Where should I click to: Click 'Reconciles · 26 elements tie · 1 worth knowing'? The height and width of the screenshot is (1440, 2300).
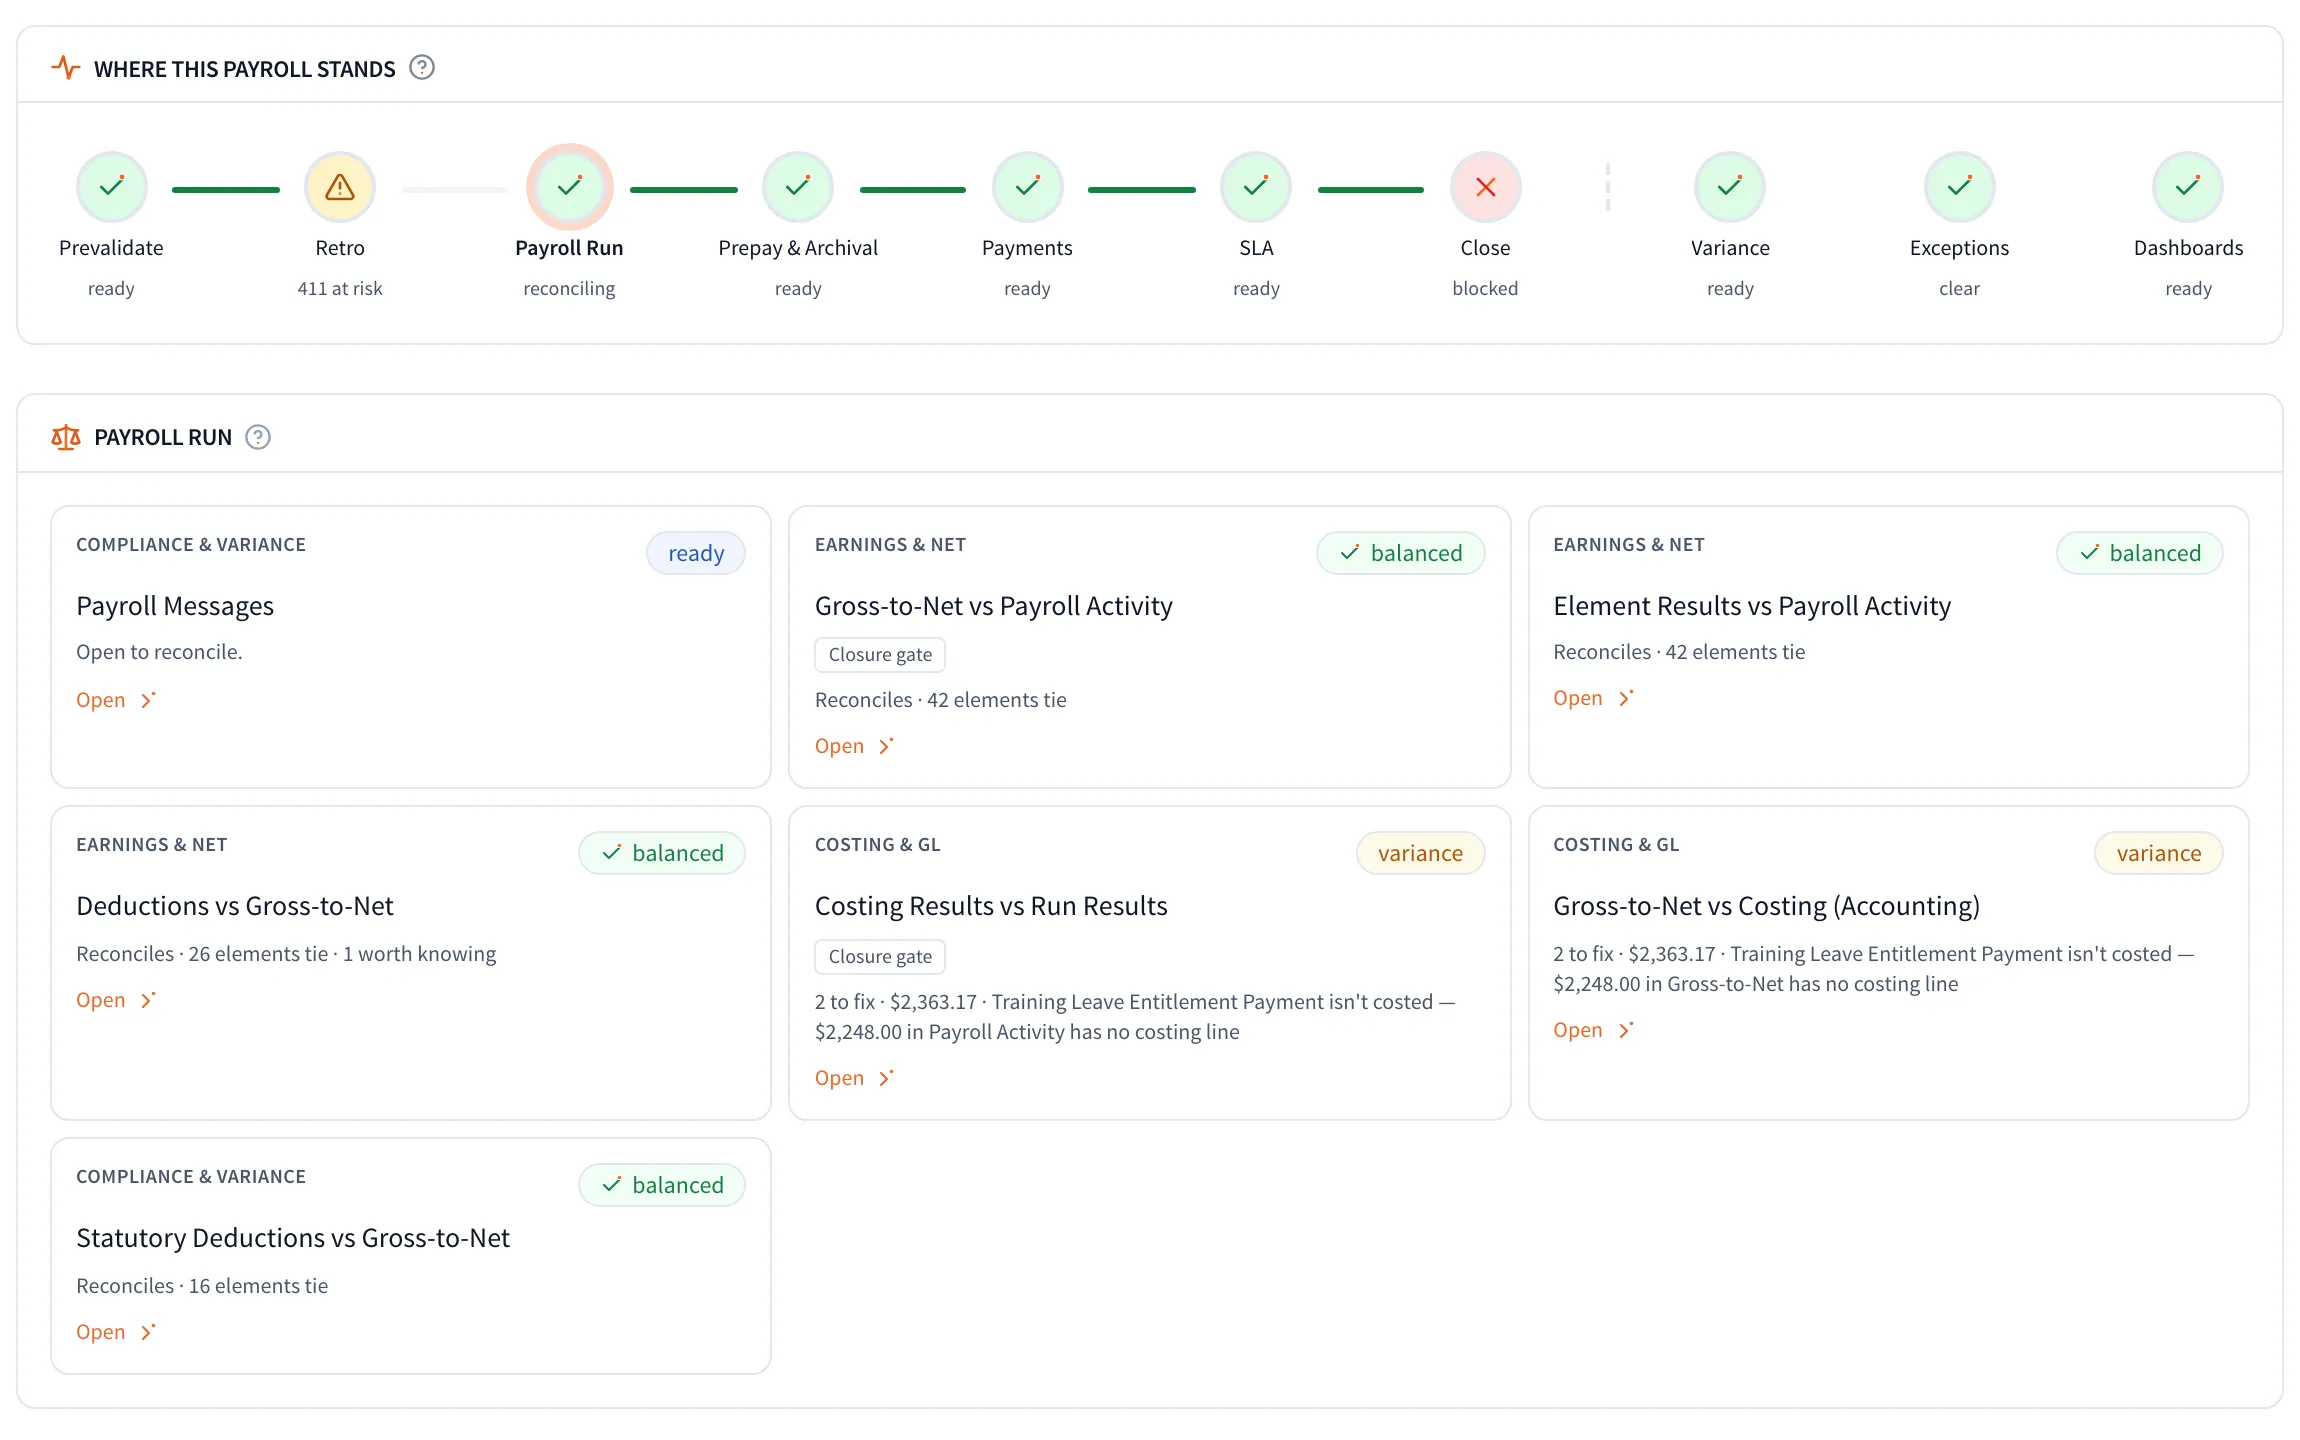coord(286,954)
